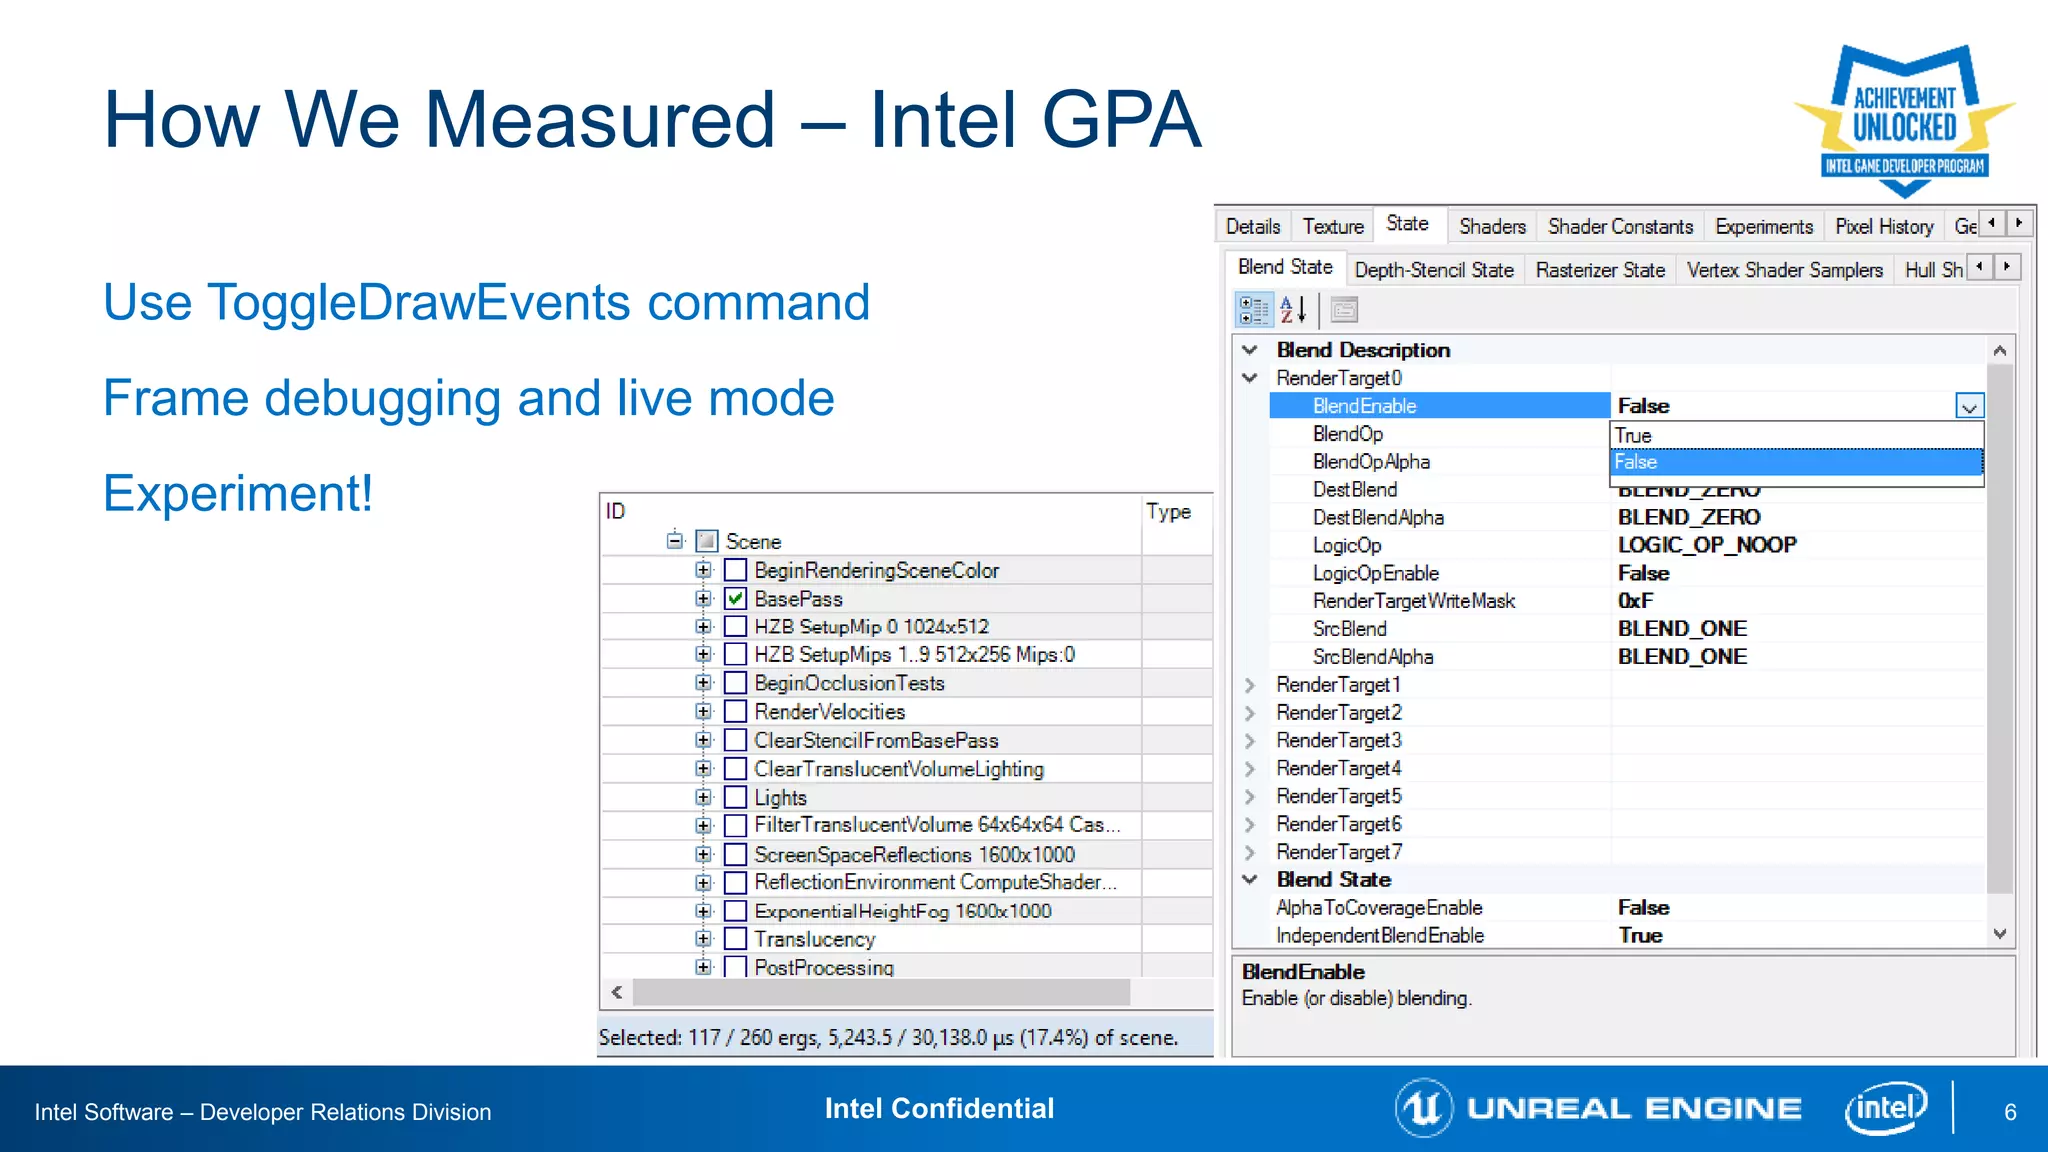Collapse the Scene tree node
2048x1152 pixels.
pyautogui.click(x=675, y=540)
